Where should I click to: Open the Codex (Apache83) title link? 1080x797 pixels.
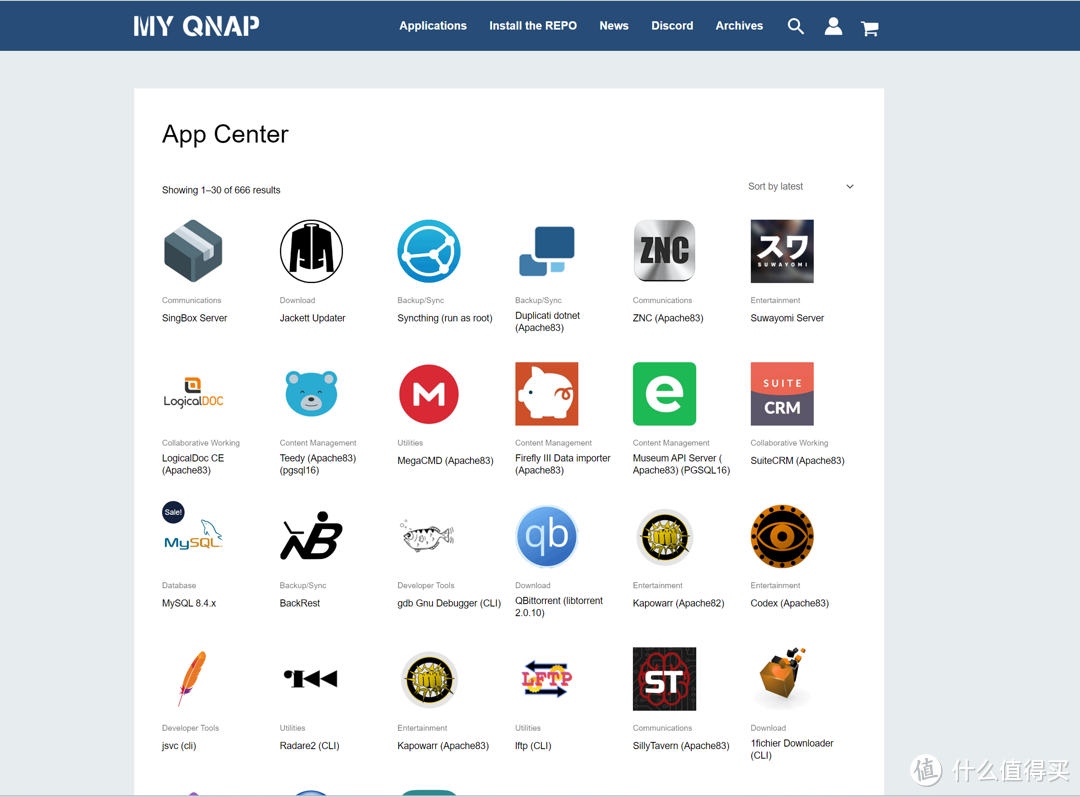(x=789, y=603)
